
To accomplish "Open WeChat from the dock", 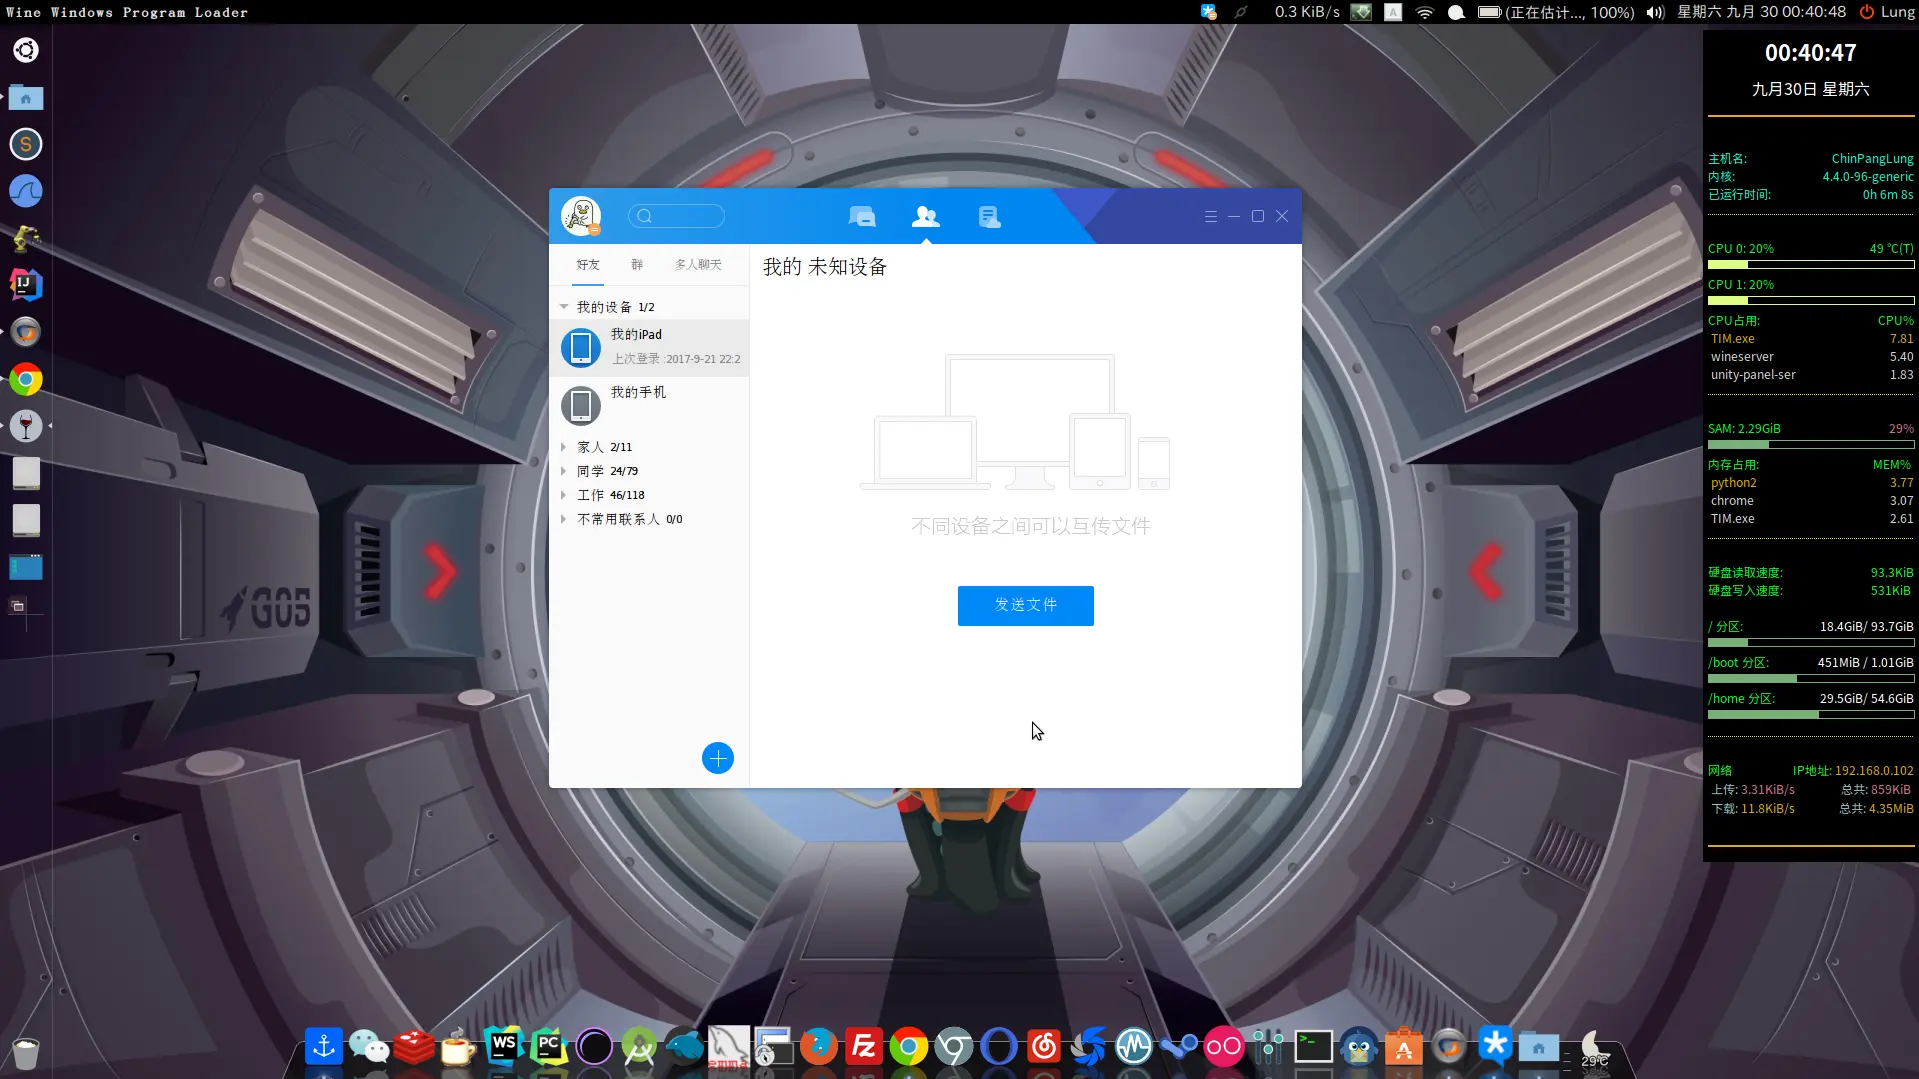I will [369, 1047].
